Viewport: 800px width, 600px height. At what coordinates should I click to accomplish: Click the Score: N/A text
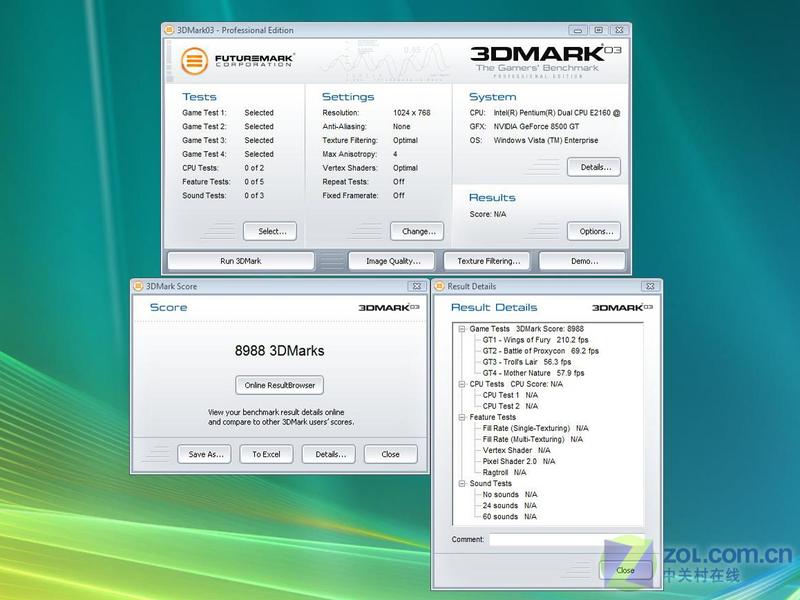coord(488,214)
